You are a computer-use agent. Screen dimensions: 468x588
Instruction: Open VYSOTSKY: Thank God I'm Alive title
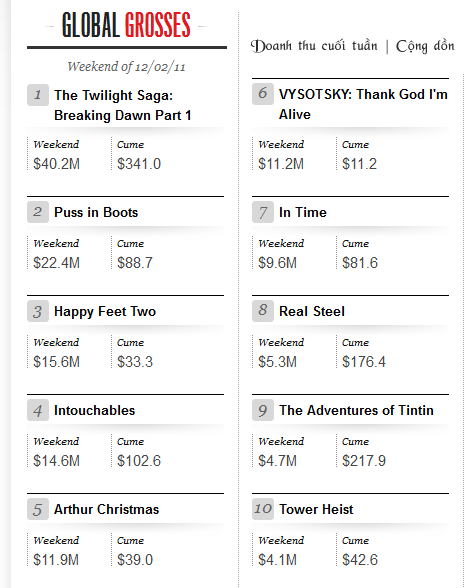(x=363, y=104)
